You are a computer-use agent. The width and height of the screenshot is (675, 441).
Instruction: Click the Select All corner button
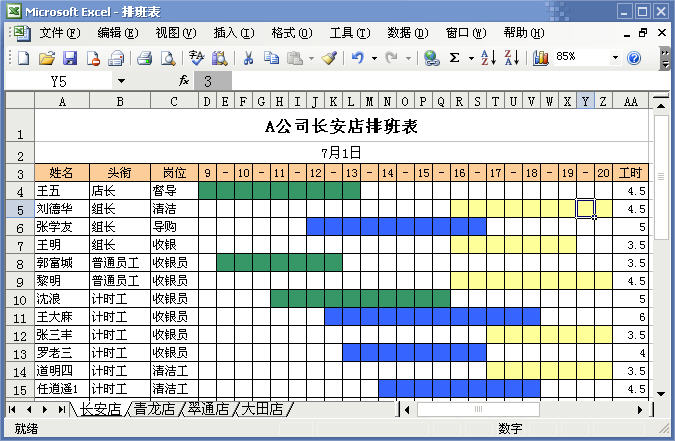pyautogui.click(x=20, y=101)
